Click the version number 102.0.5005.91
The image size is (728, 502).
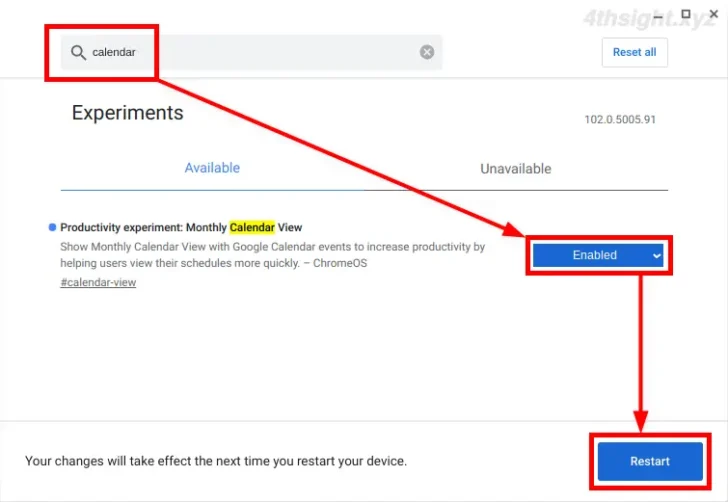[620, 120]
